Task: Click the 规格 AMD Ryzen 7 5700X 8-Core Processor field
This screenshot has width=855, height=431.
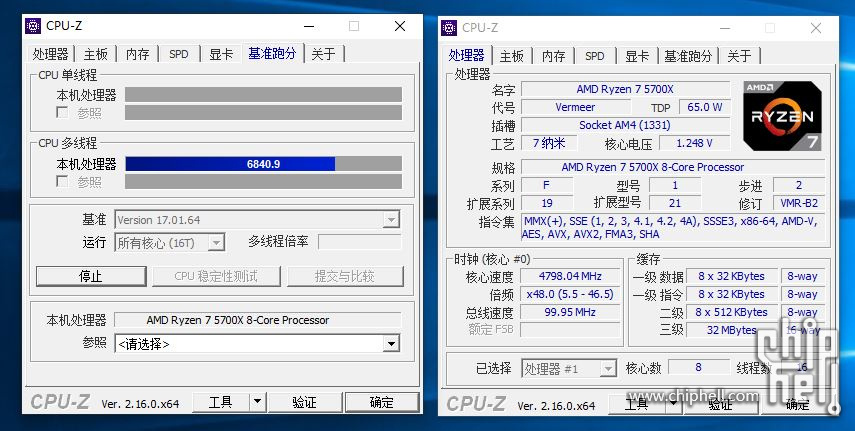Action: [x=673, y=167]
